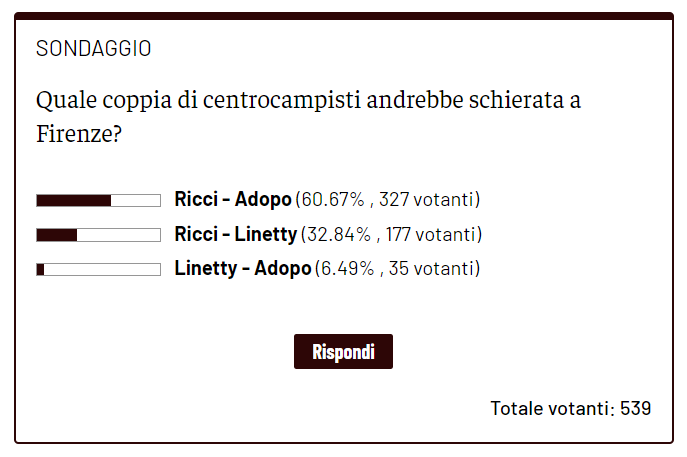Select the Linetty - Adopo option label
The height and width of the screenshot is (457, 687).
point(242,269)
